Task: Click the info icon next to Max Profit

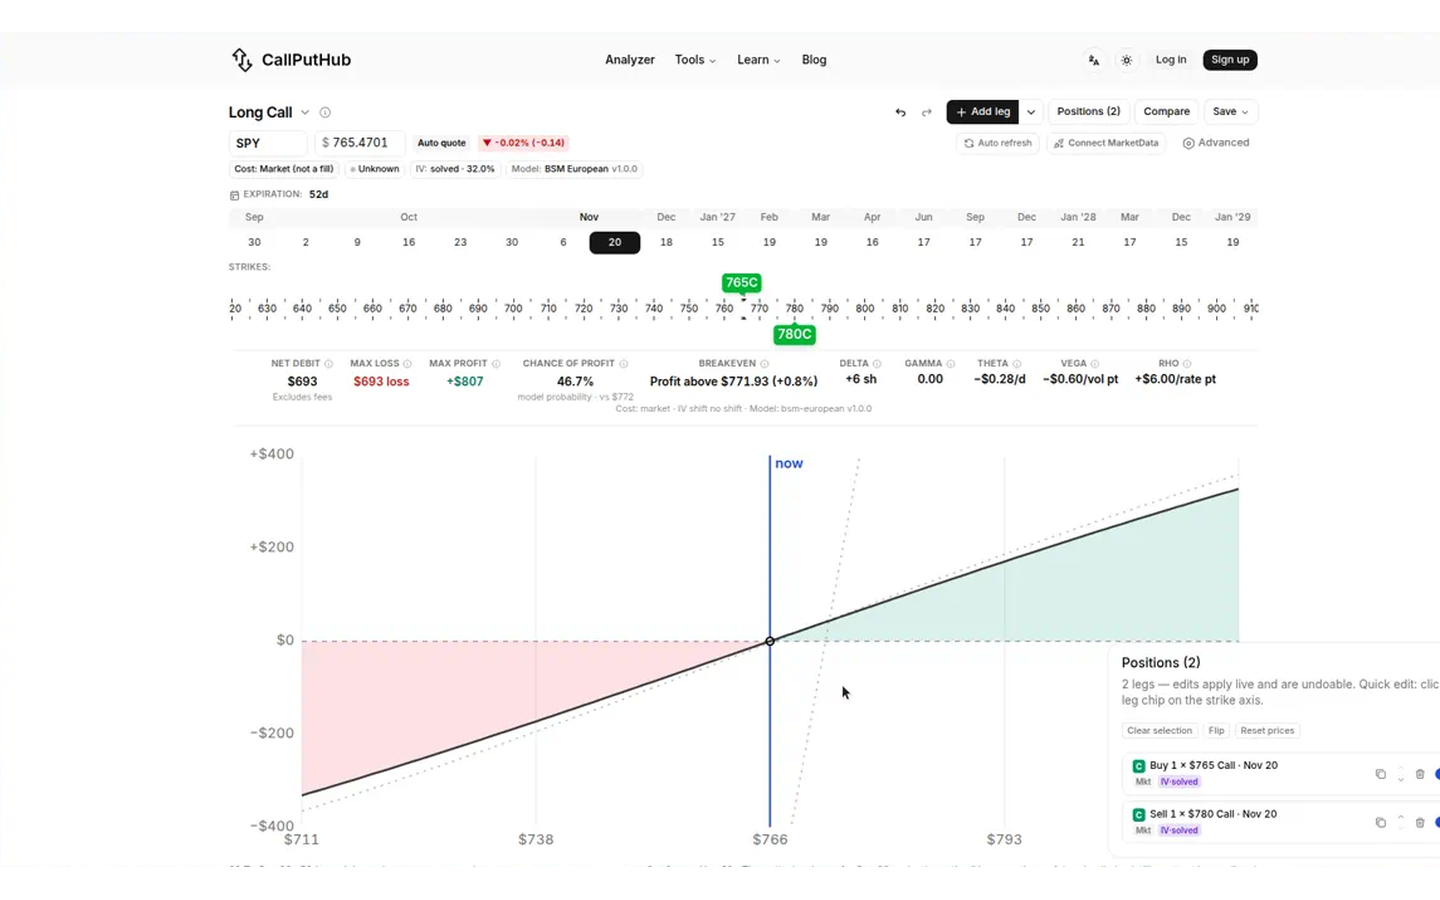Action: [x=496, y=364]
